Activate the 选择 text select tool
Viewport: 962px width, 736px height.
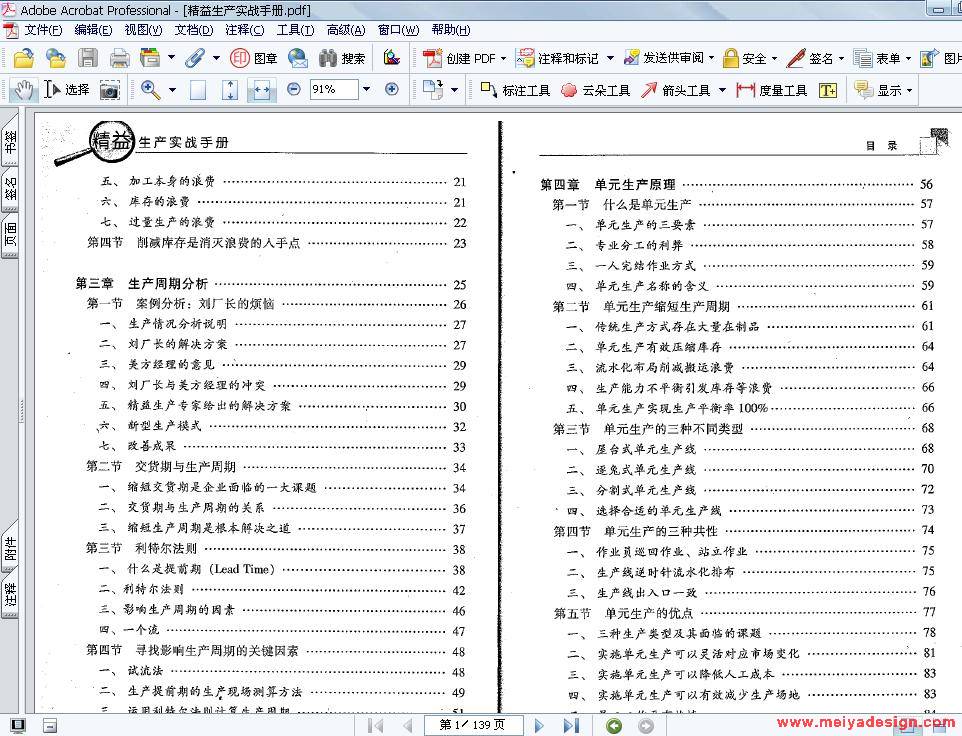click(x=67, y=90)
